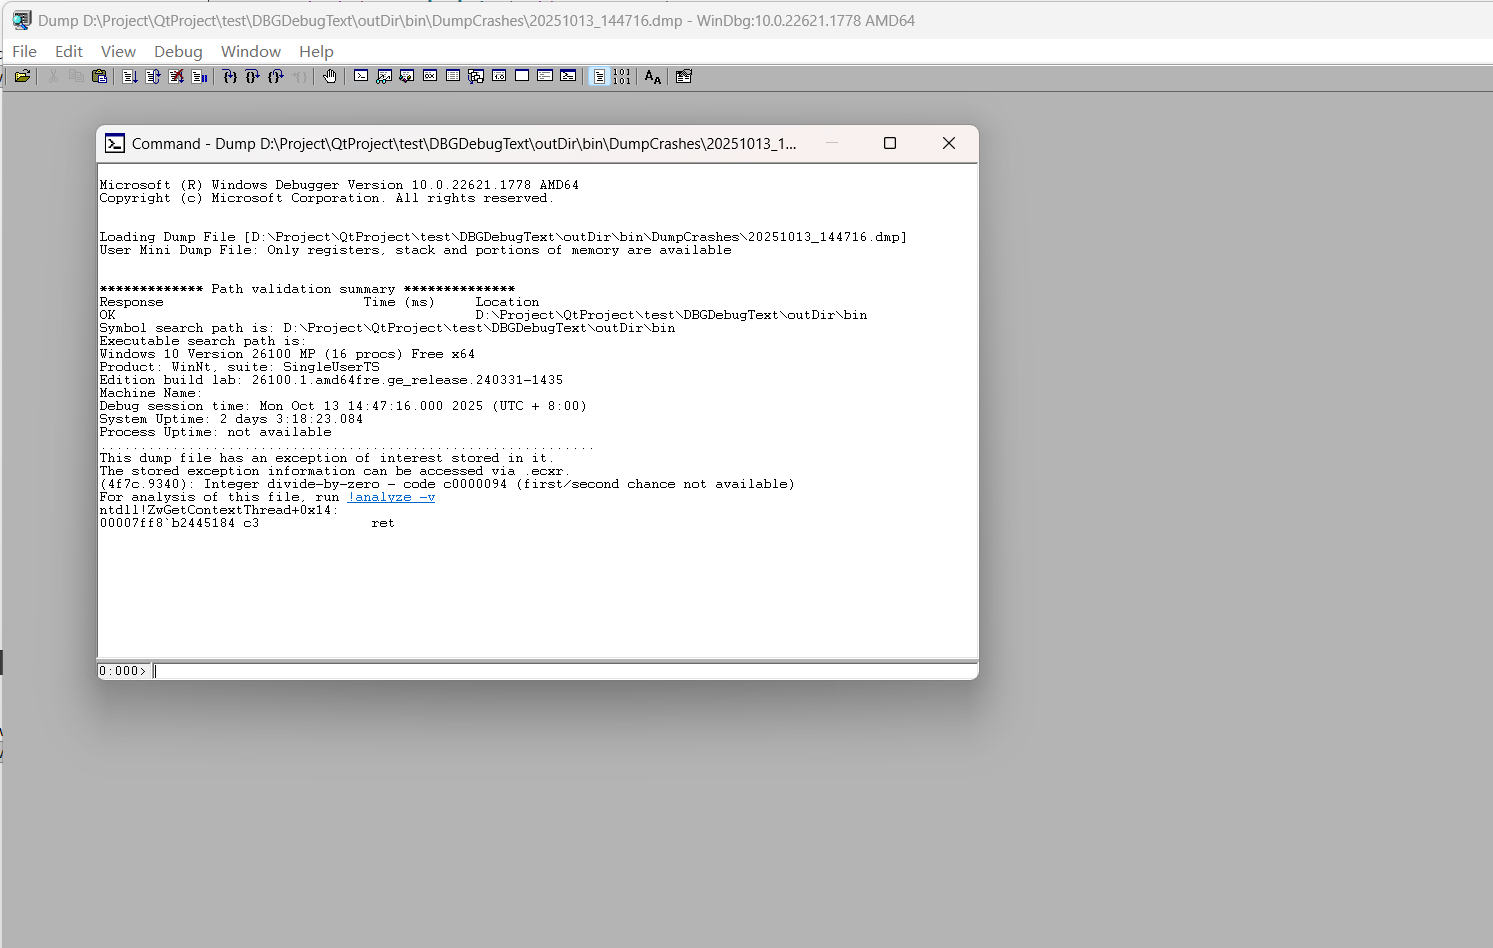The height and width of the screenshot is (948, 1493).
Task: Open the Call Stack window toolbar icon
Action: pyautogui.click(x=476, y=76)
